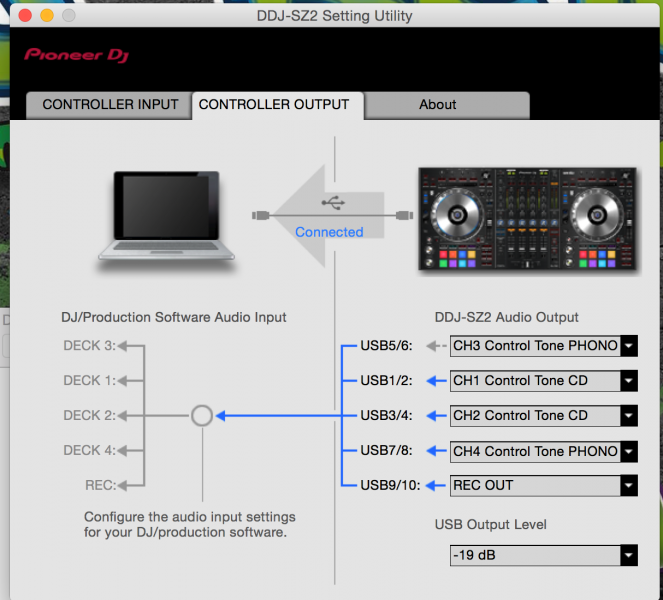Open the USB1/2 CH1 Control Tone dropdown
The width and height of the screenshot is (663, 600).
pyautogui.click(x=543, y=381)
